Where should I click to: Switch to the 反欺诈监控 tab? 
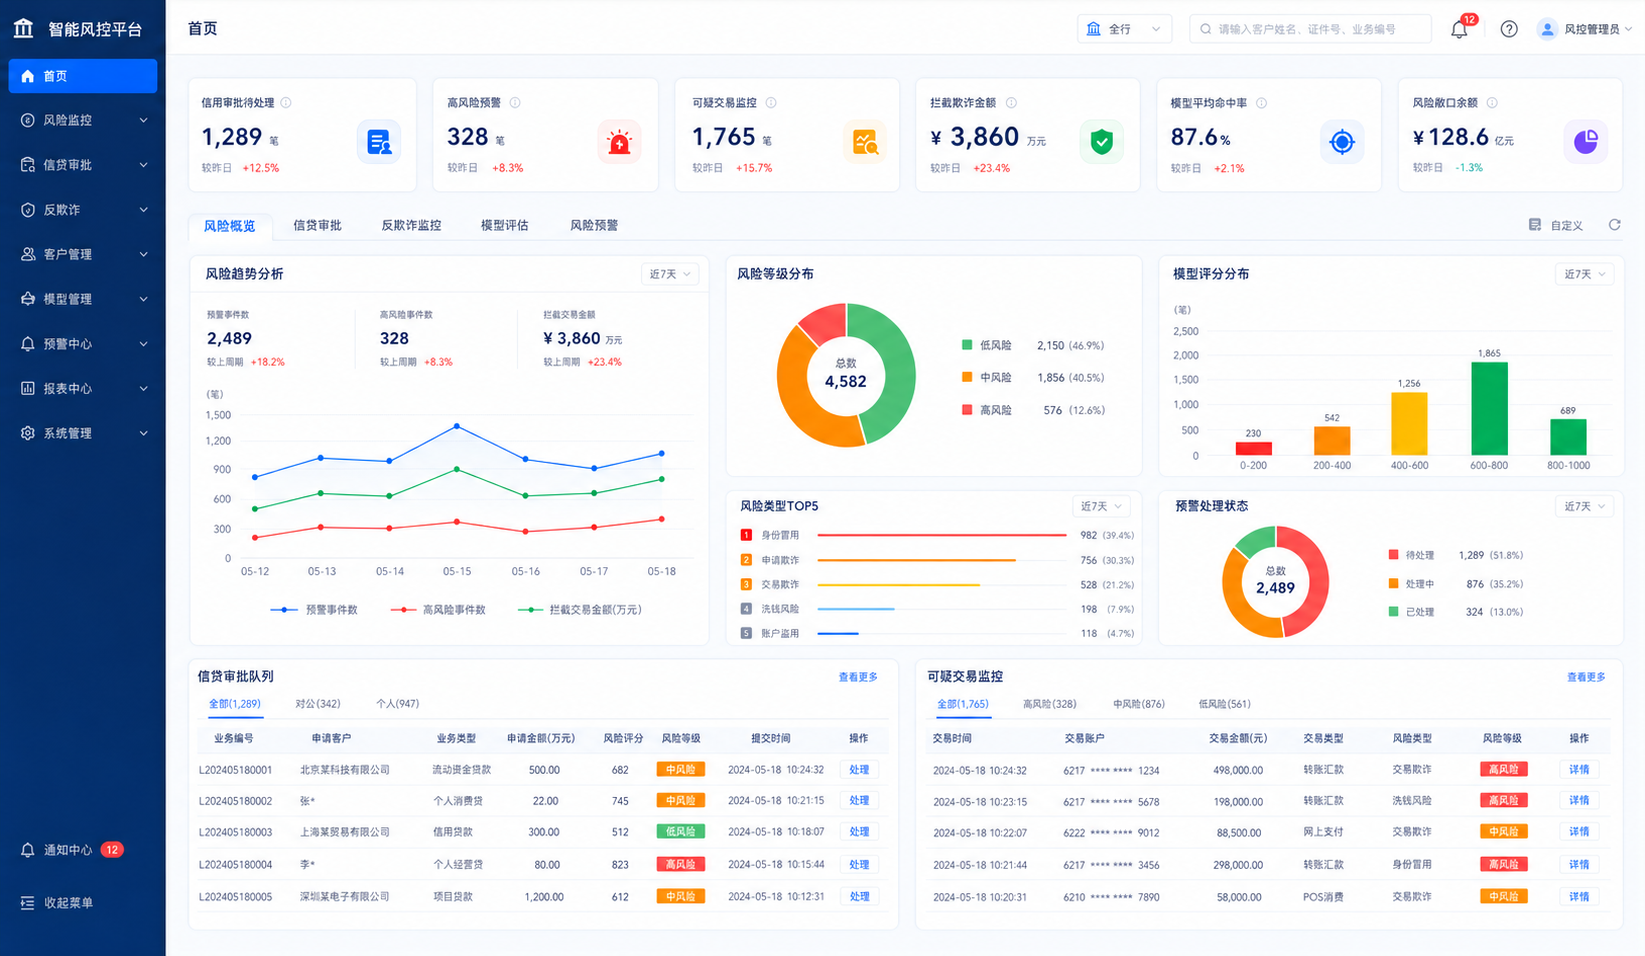(x=411, y=225)
